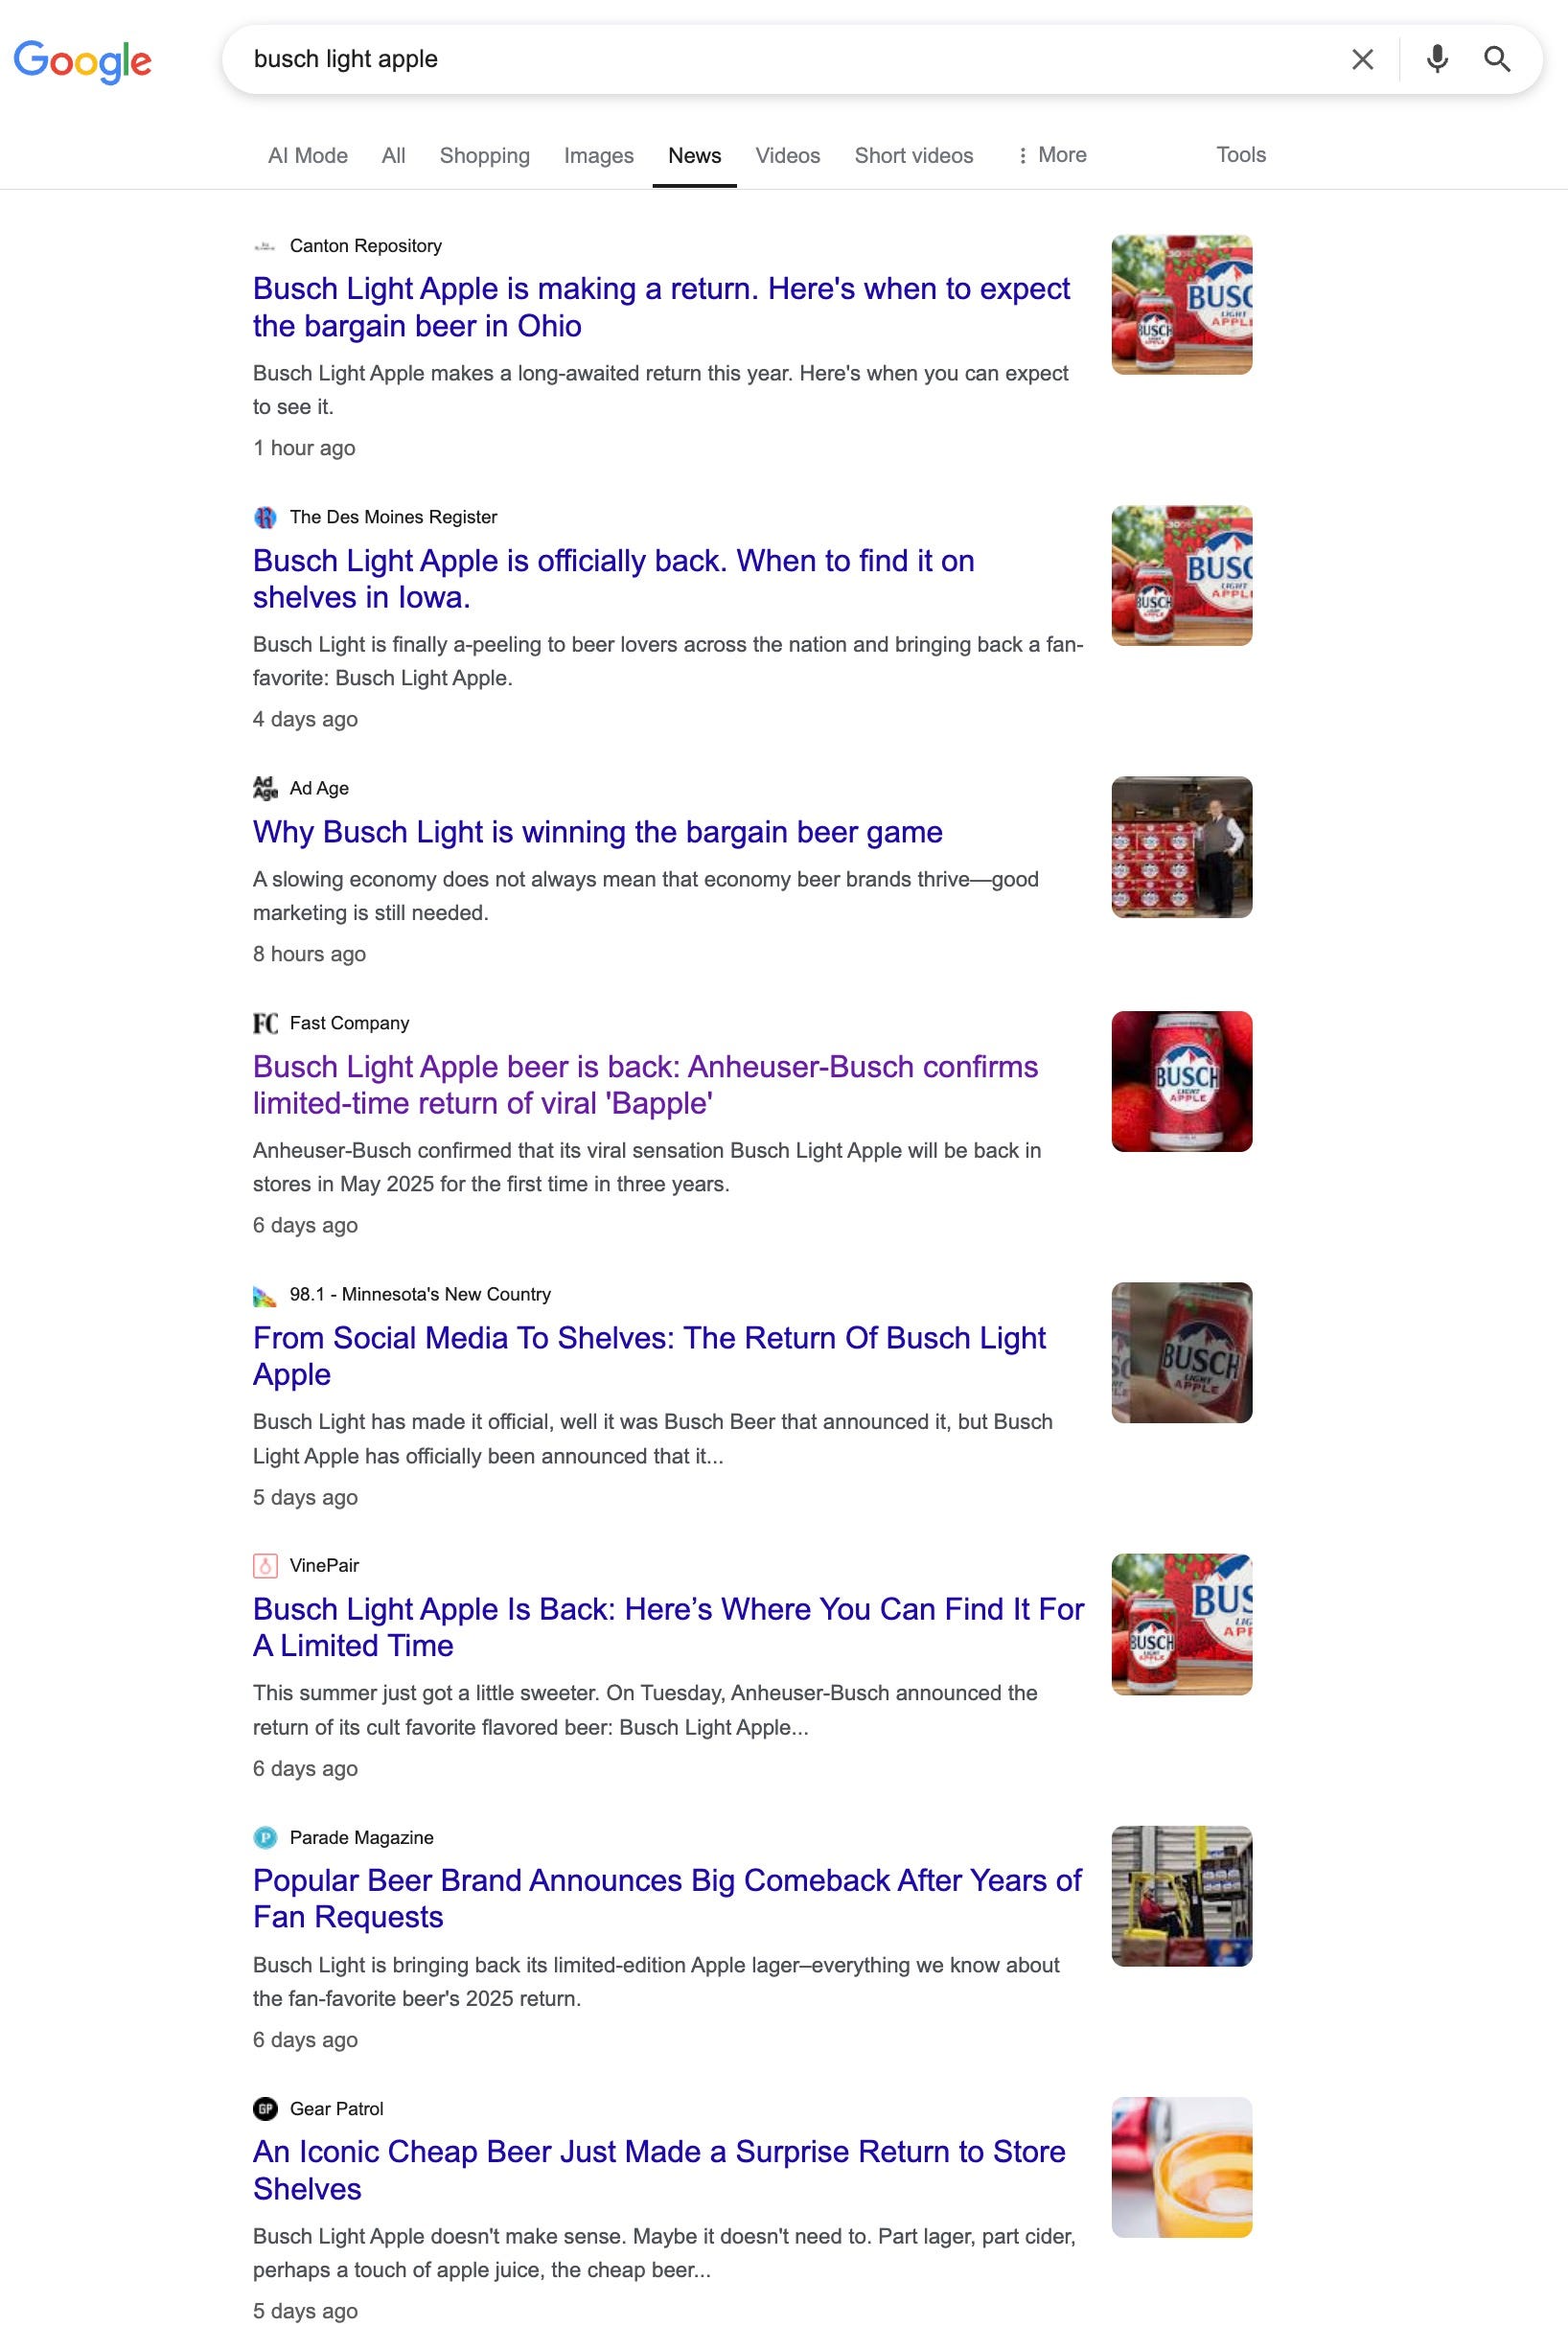The height and width of the screenshot is (2350, 1568).
Task: Click the Fast Company FC icon
Action: (265, 1023)
